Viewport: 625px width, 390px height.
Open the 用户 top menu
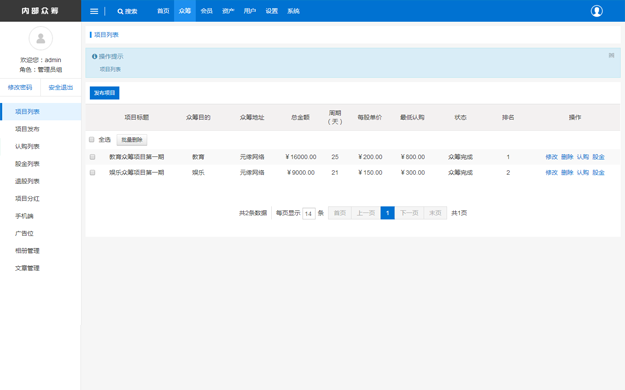click(x=250, y=11)
